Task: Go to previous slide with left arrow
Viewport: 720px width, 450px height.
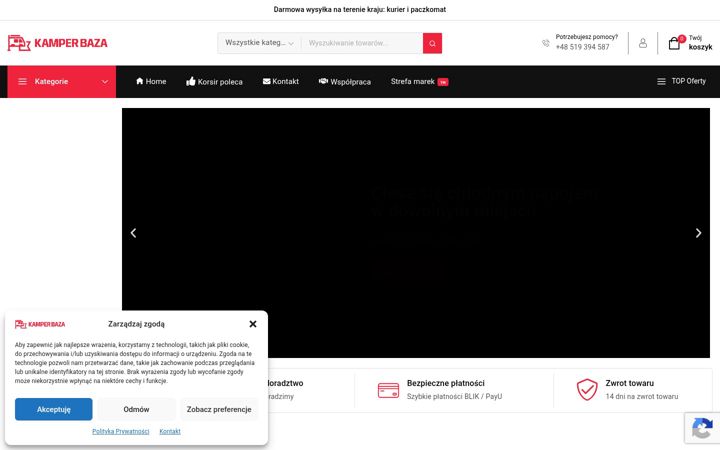Action: tap(133, 233)
